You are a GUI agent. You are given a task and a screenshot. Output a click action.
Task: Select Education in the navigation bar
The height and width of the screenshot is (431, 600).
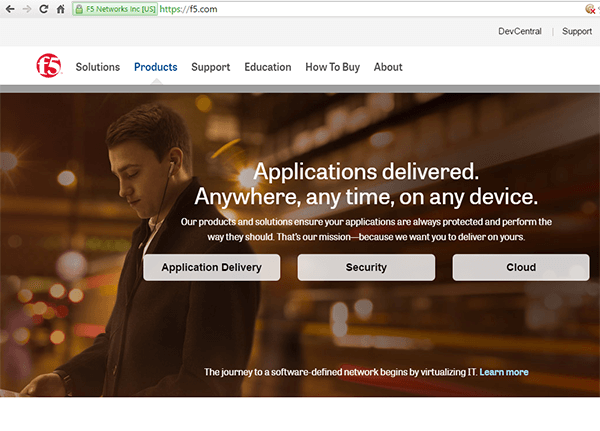pyautogui.click(x=267, y=67)
